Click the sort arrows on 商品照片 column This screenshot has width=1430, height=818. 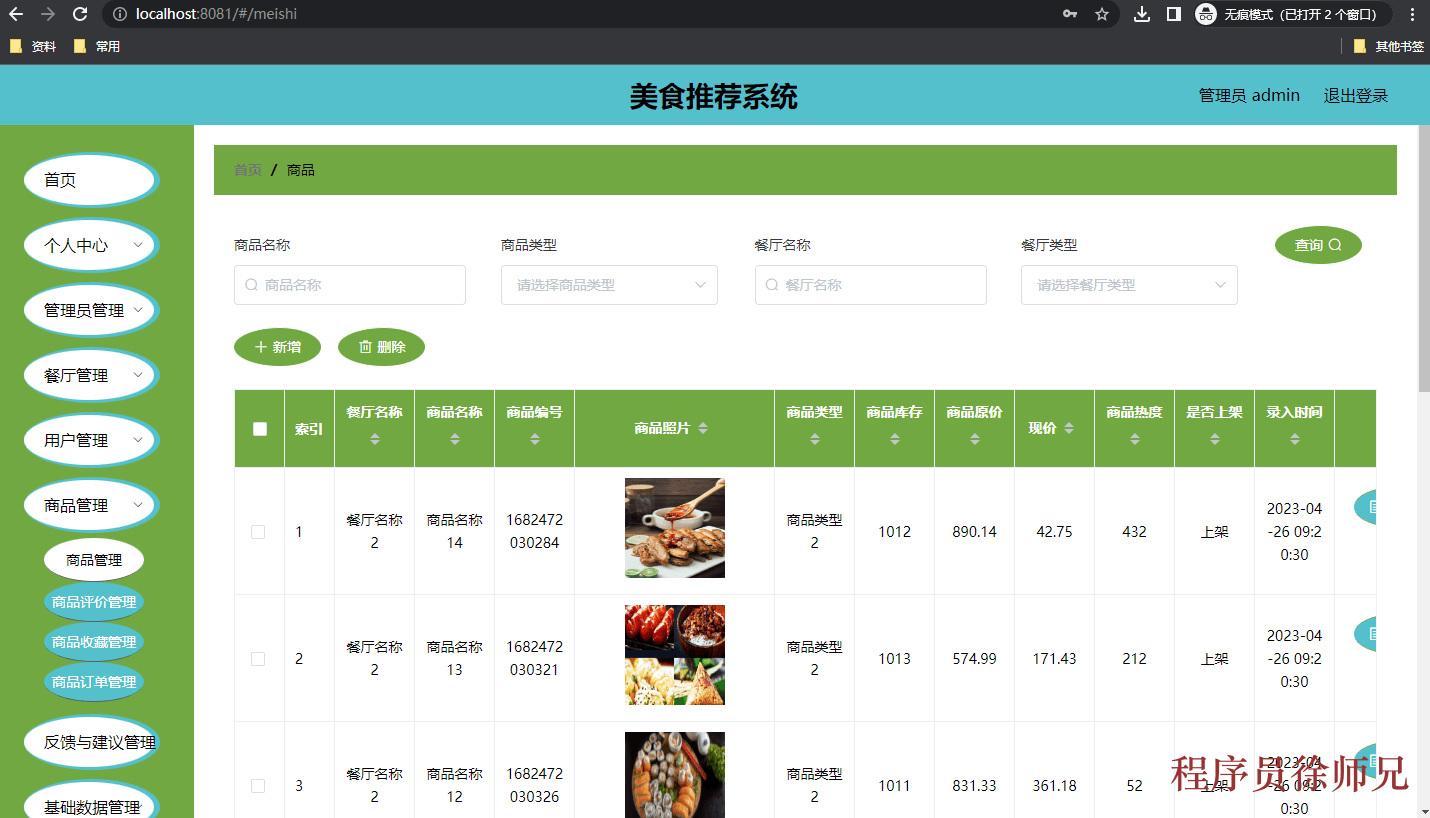703,428
